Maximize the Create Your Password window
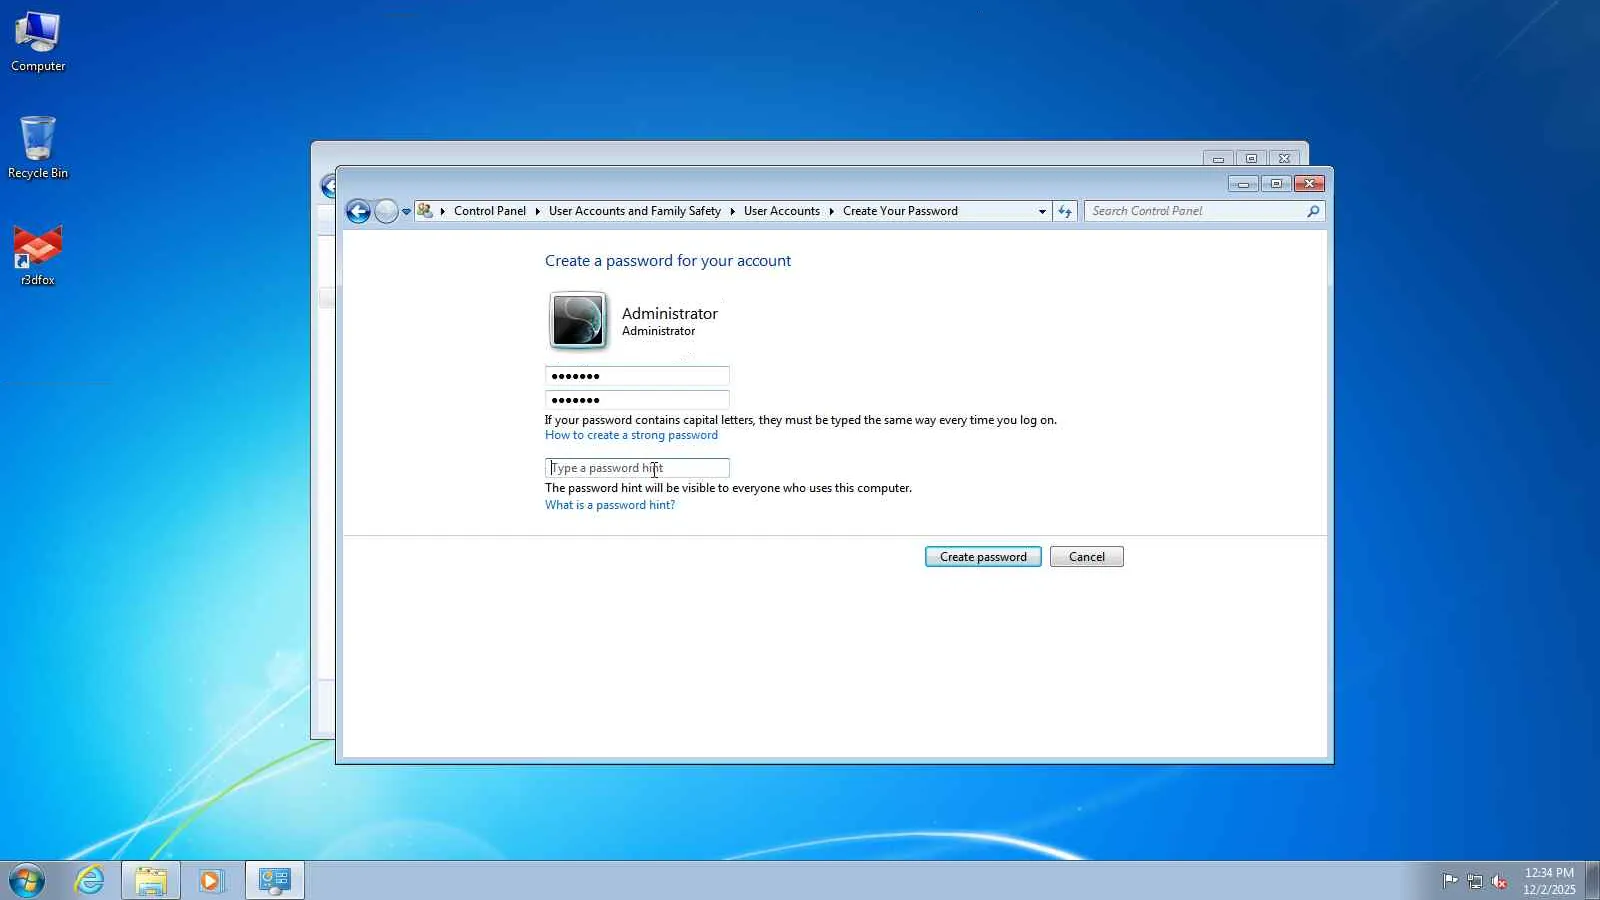This screenshot has width=1600, height=900. 1276,184
